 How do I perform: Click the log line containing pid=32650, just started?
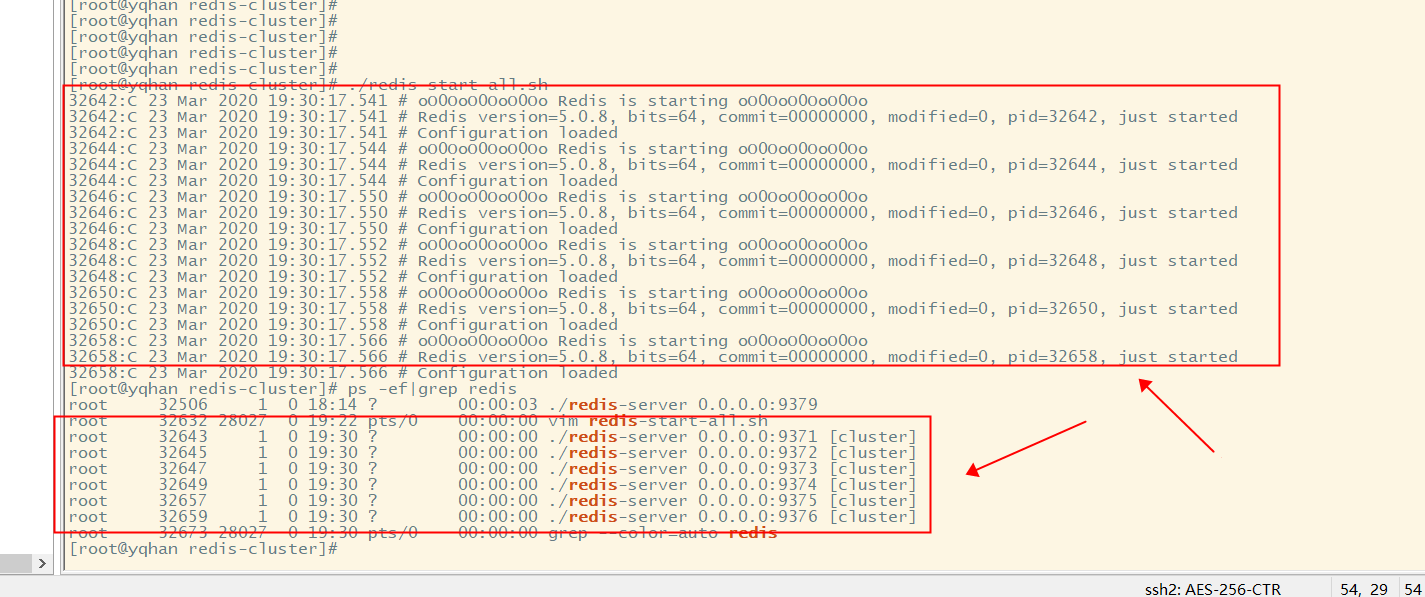[x=653, y=309]
